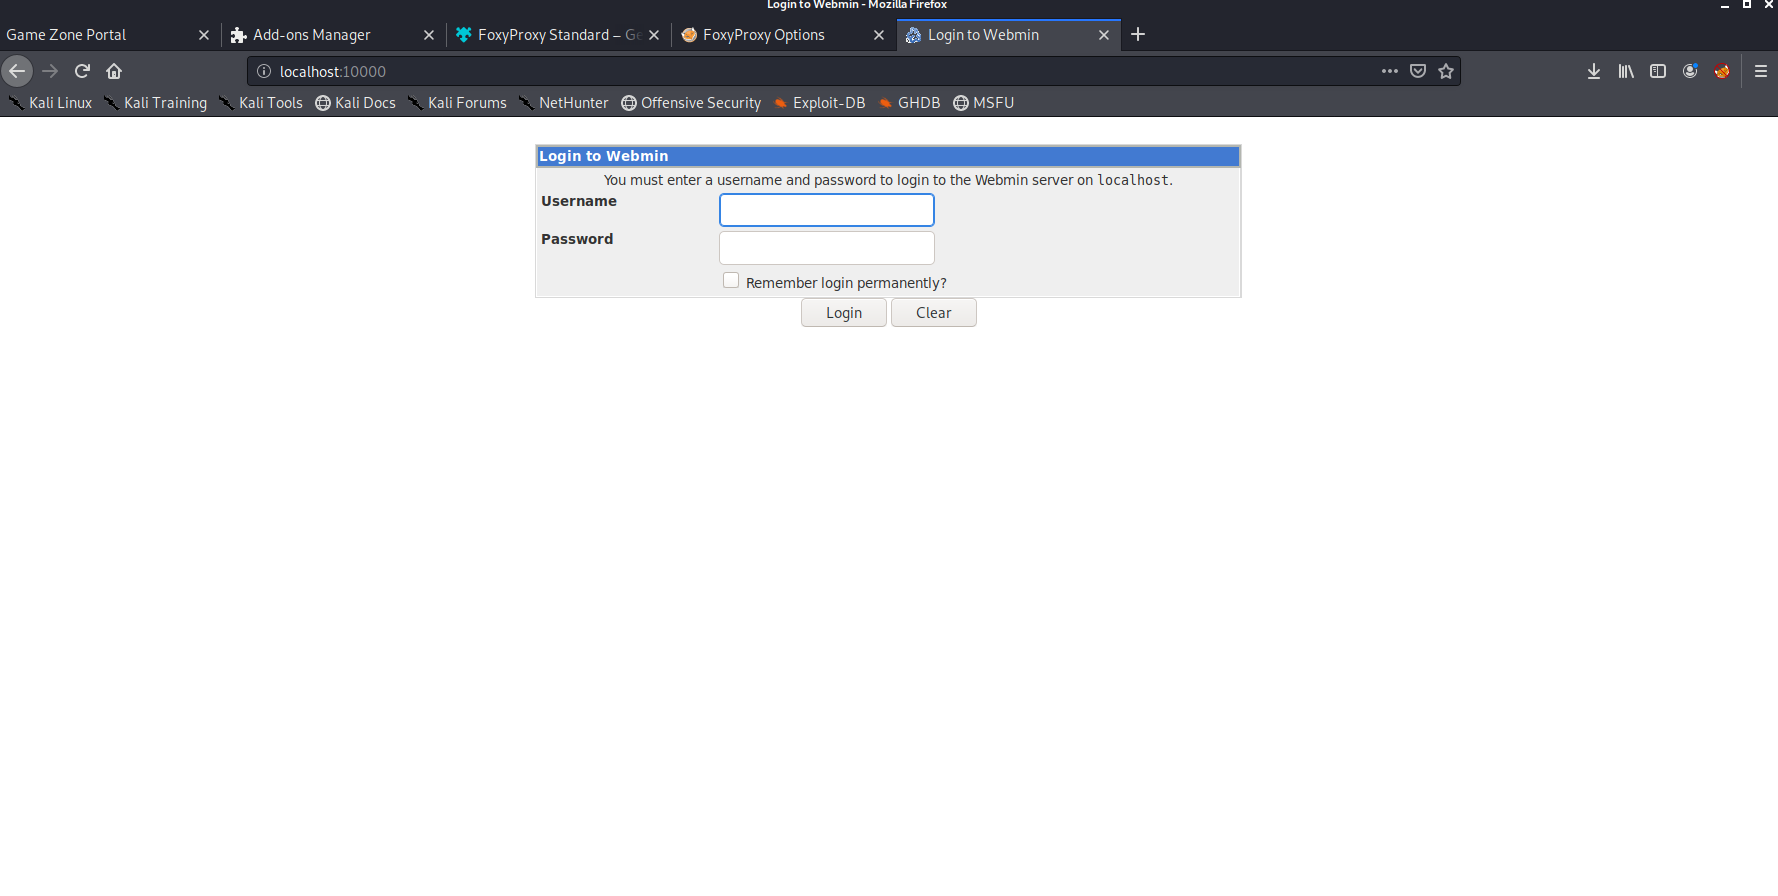The image size is (1778, 896).
Task: Open GHDB bookmark
Action: [909, 103]
